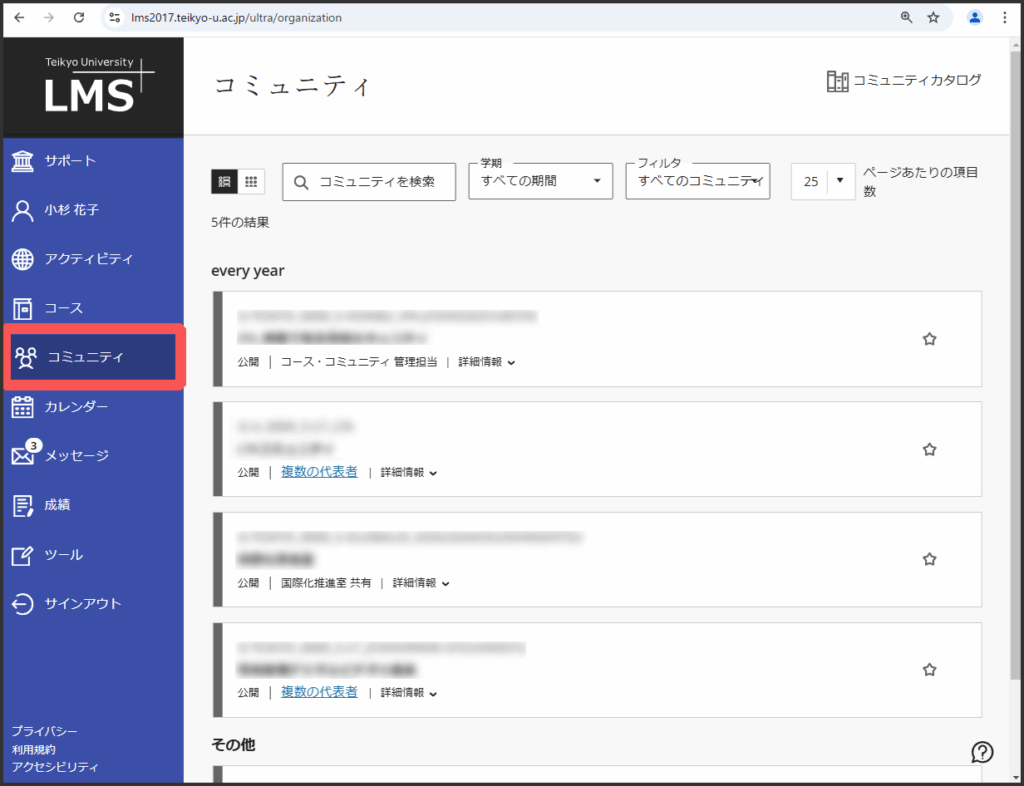Open コミュニティ in the sidebar
Viewport: 1024px width, 786px height.
93,357
